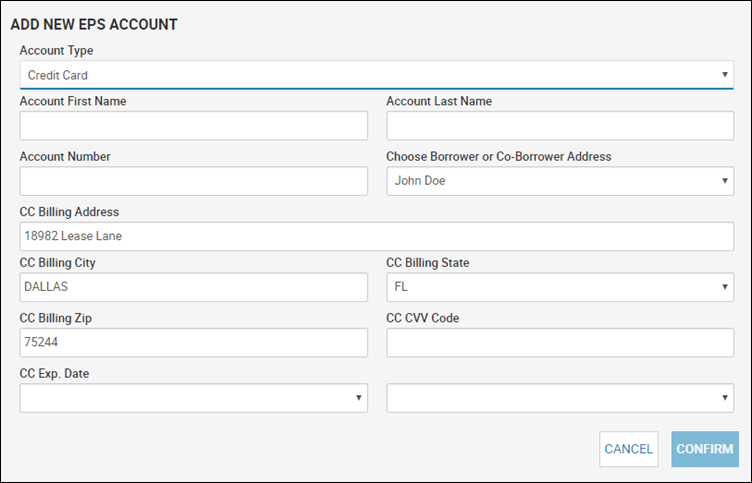Select the Account Number input box
752x483 pixels.
(194, 181)
